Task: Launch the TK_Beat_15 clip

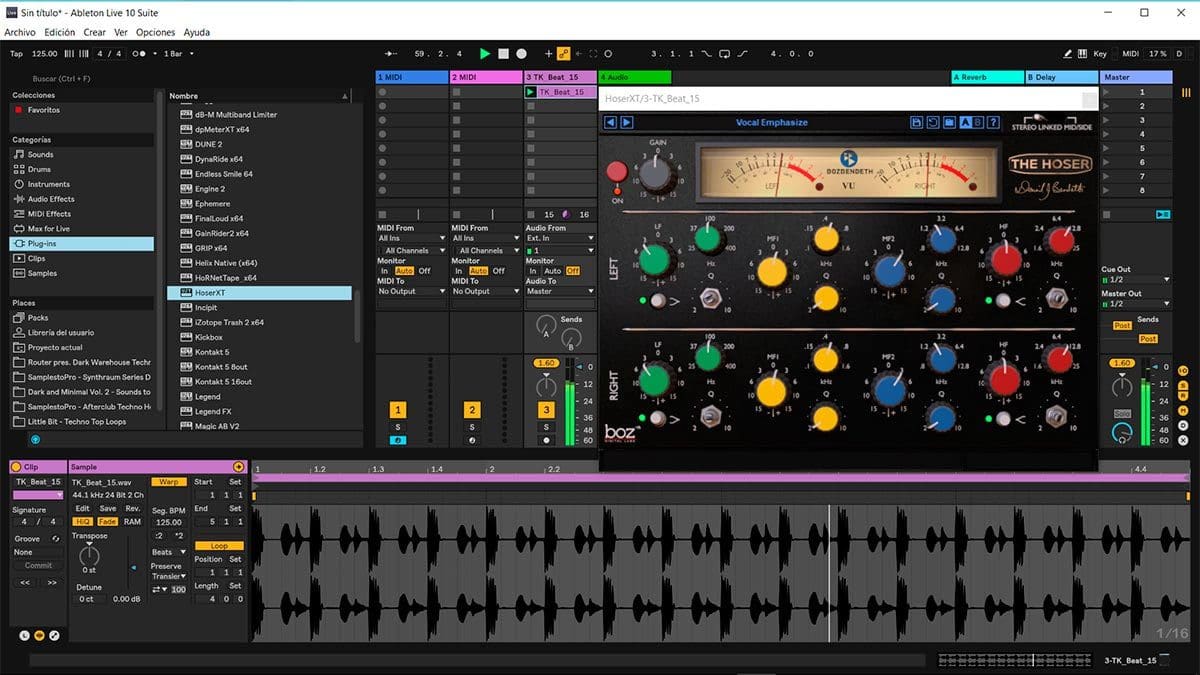Action: (x=531, y=92)
